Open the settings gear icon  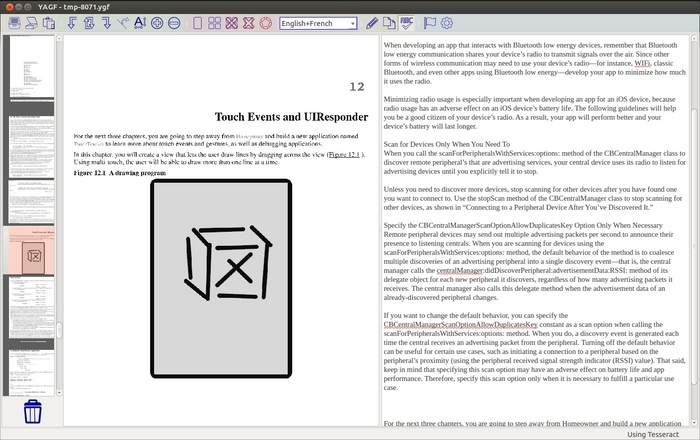pyautogui.click(x=447, y=23)
